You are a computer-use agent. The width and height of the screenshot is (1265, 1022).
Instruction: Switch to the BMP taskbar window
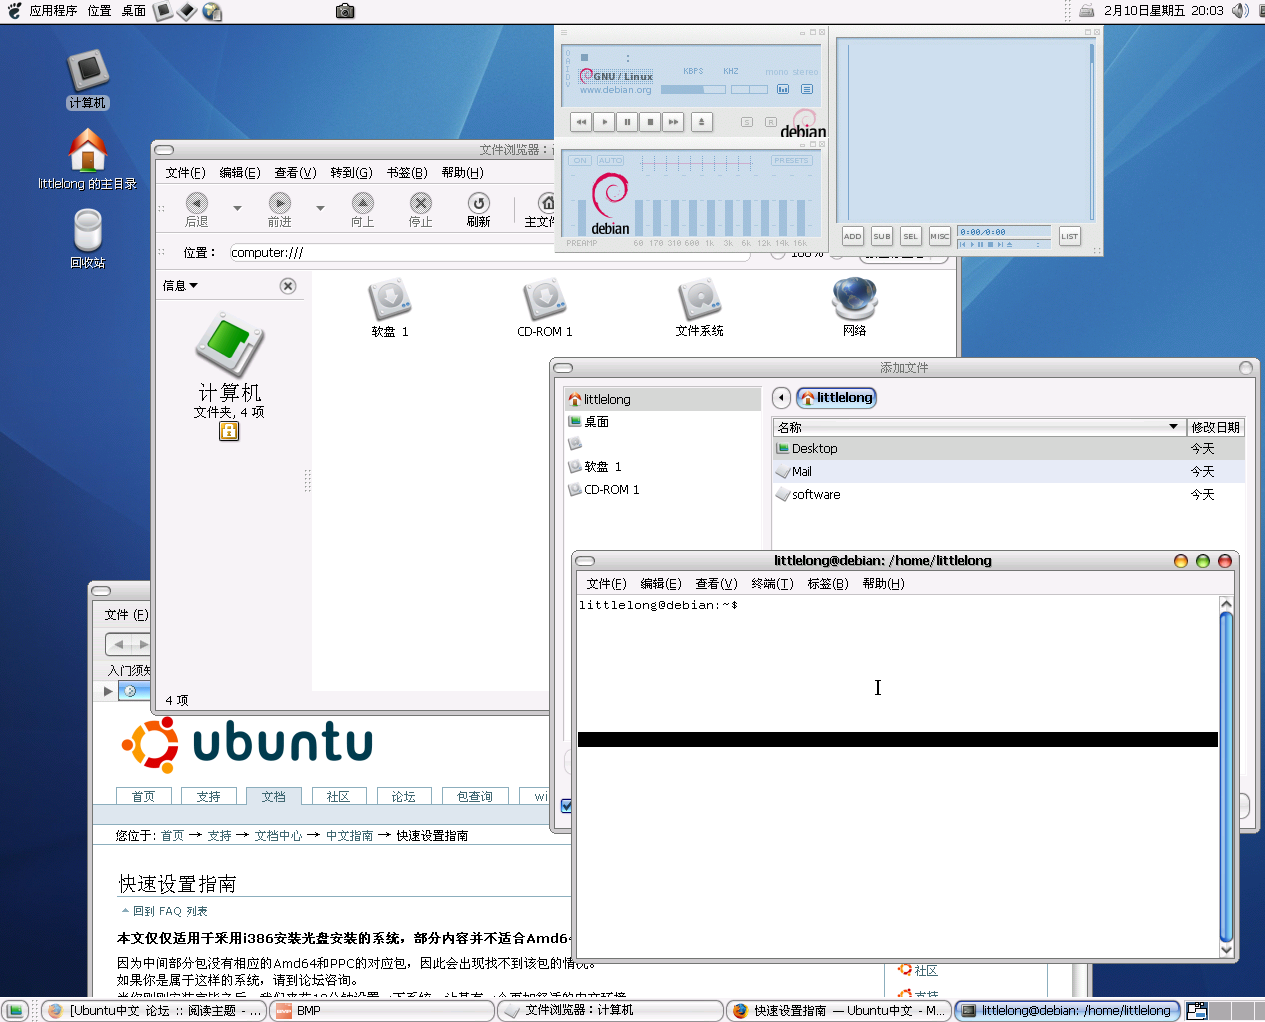383,1011
